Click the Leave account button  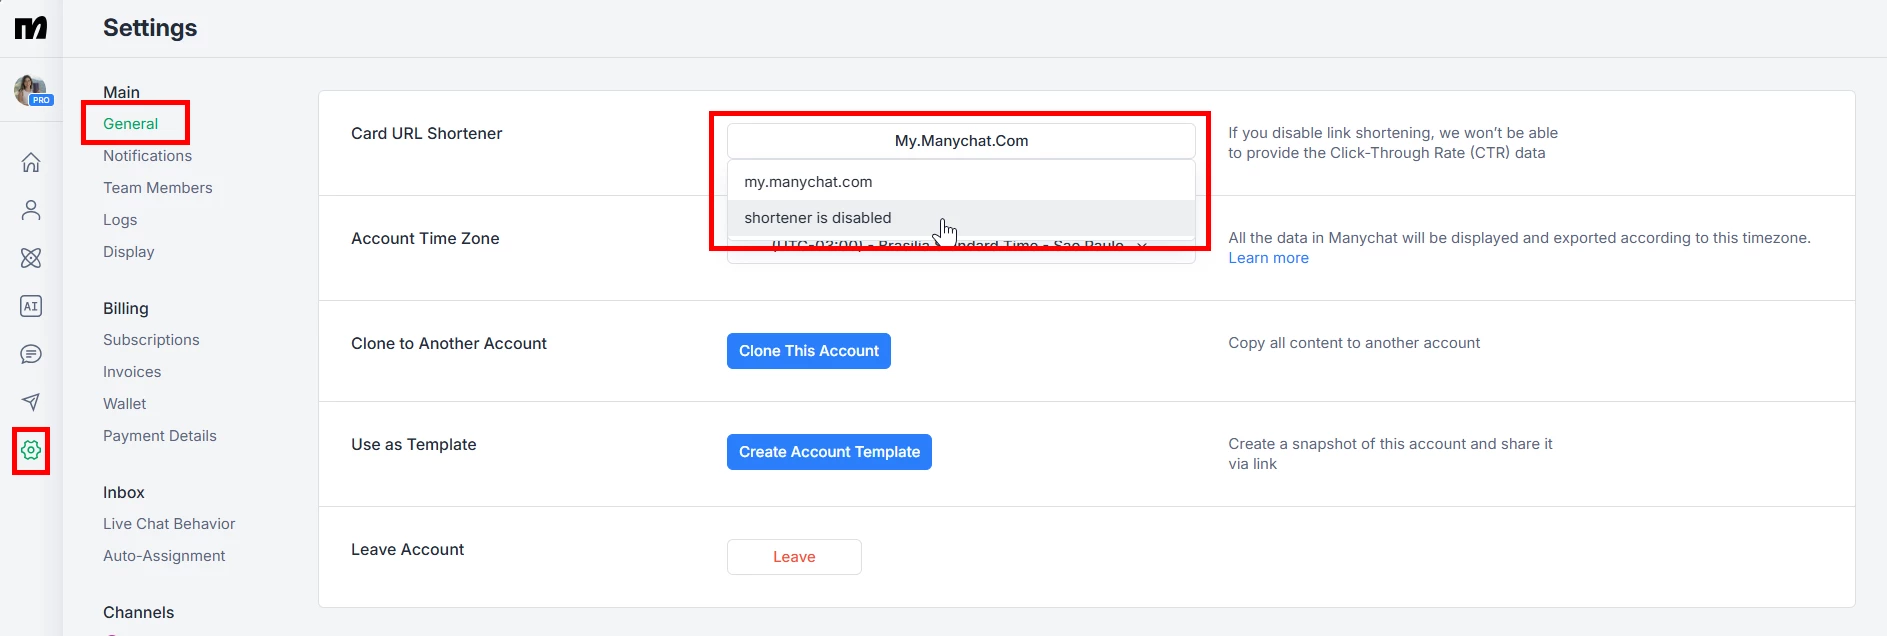tap(794, 557)
